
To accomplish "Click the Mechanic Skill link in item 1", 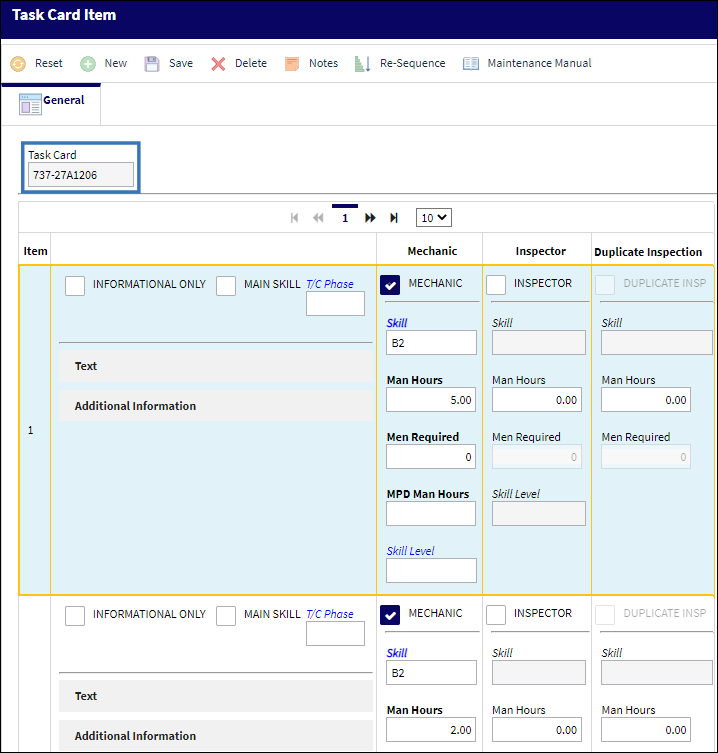I will point(397,323).
